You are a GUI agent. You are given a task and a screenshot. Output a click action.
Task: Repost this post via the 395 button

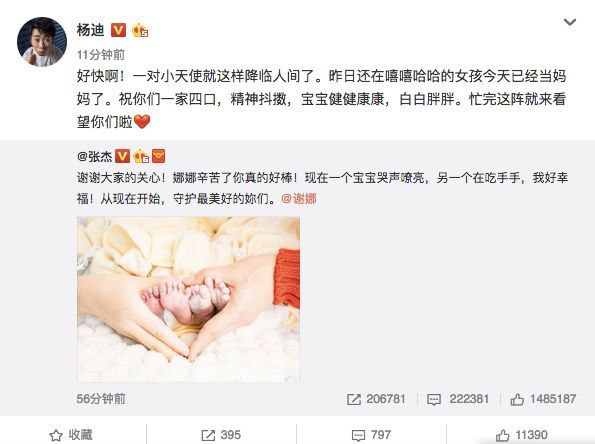click(x=221, y=435)
